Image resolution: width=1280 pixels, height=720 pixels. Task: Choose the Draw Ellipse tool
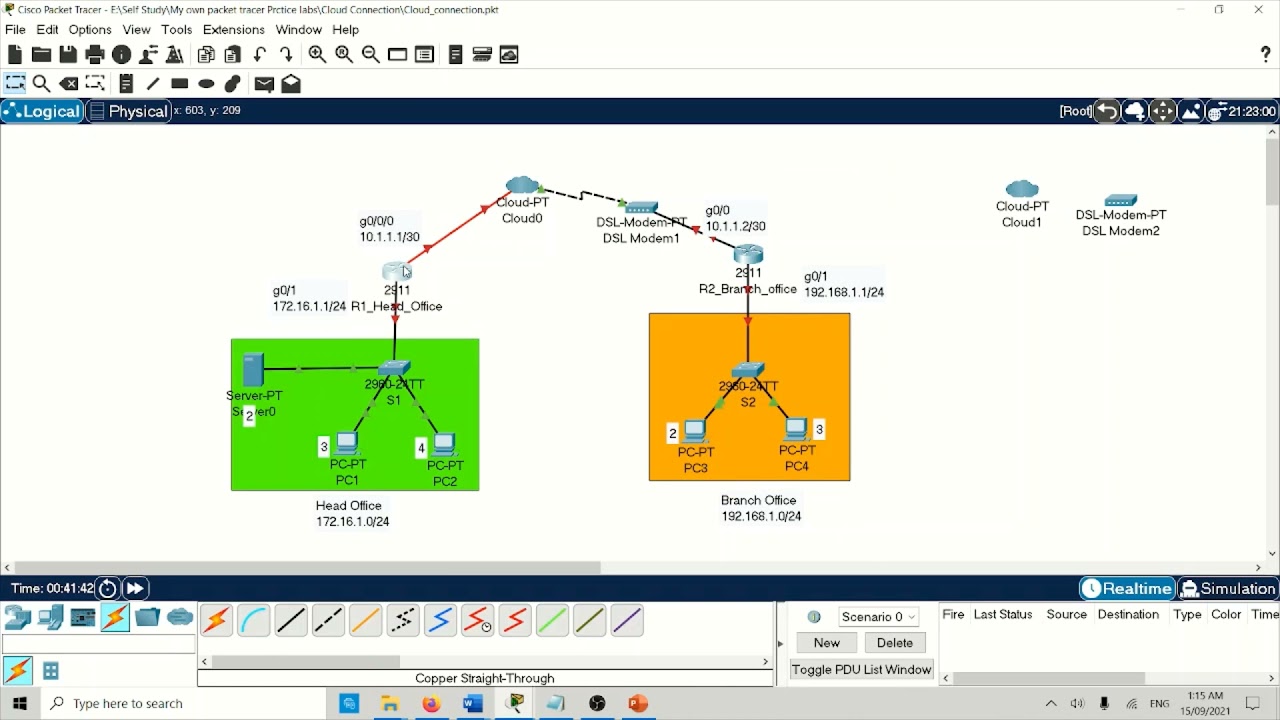pyautogui.click(x=207, y=84)
